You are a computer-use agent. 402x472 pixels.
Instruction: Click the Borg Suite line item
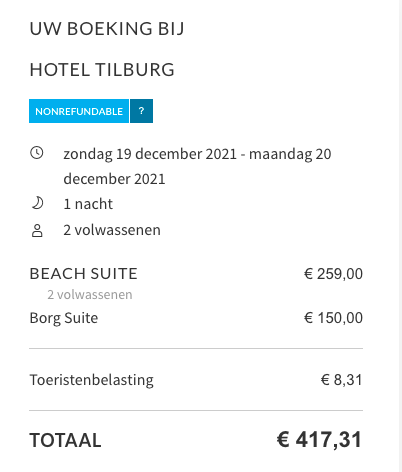point(64,318)
